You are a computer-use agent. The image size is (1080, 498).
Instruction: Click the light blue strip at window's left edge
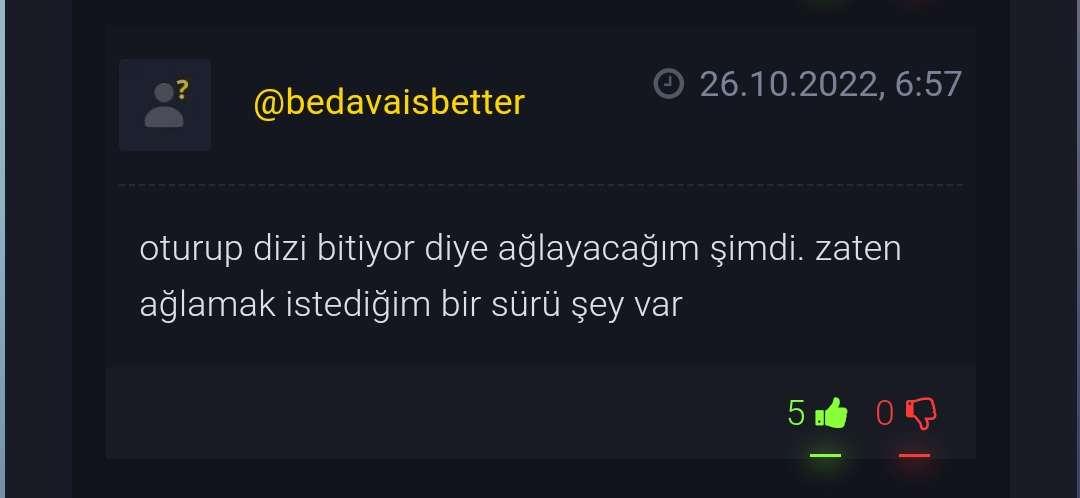(x=2, y=249)
